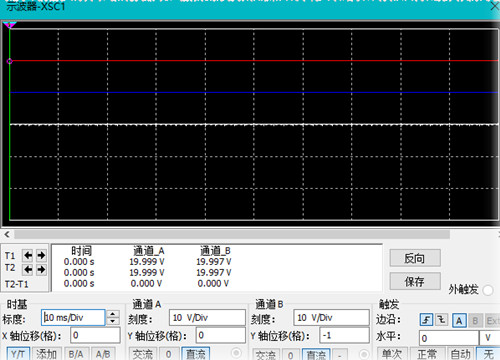Select the magenta T1 cursor marker at top
Image resolution: width=500 pixels, height=360 pixels.
pos(10,25)
